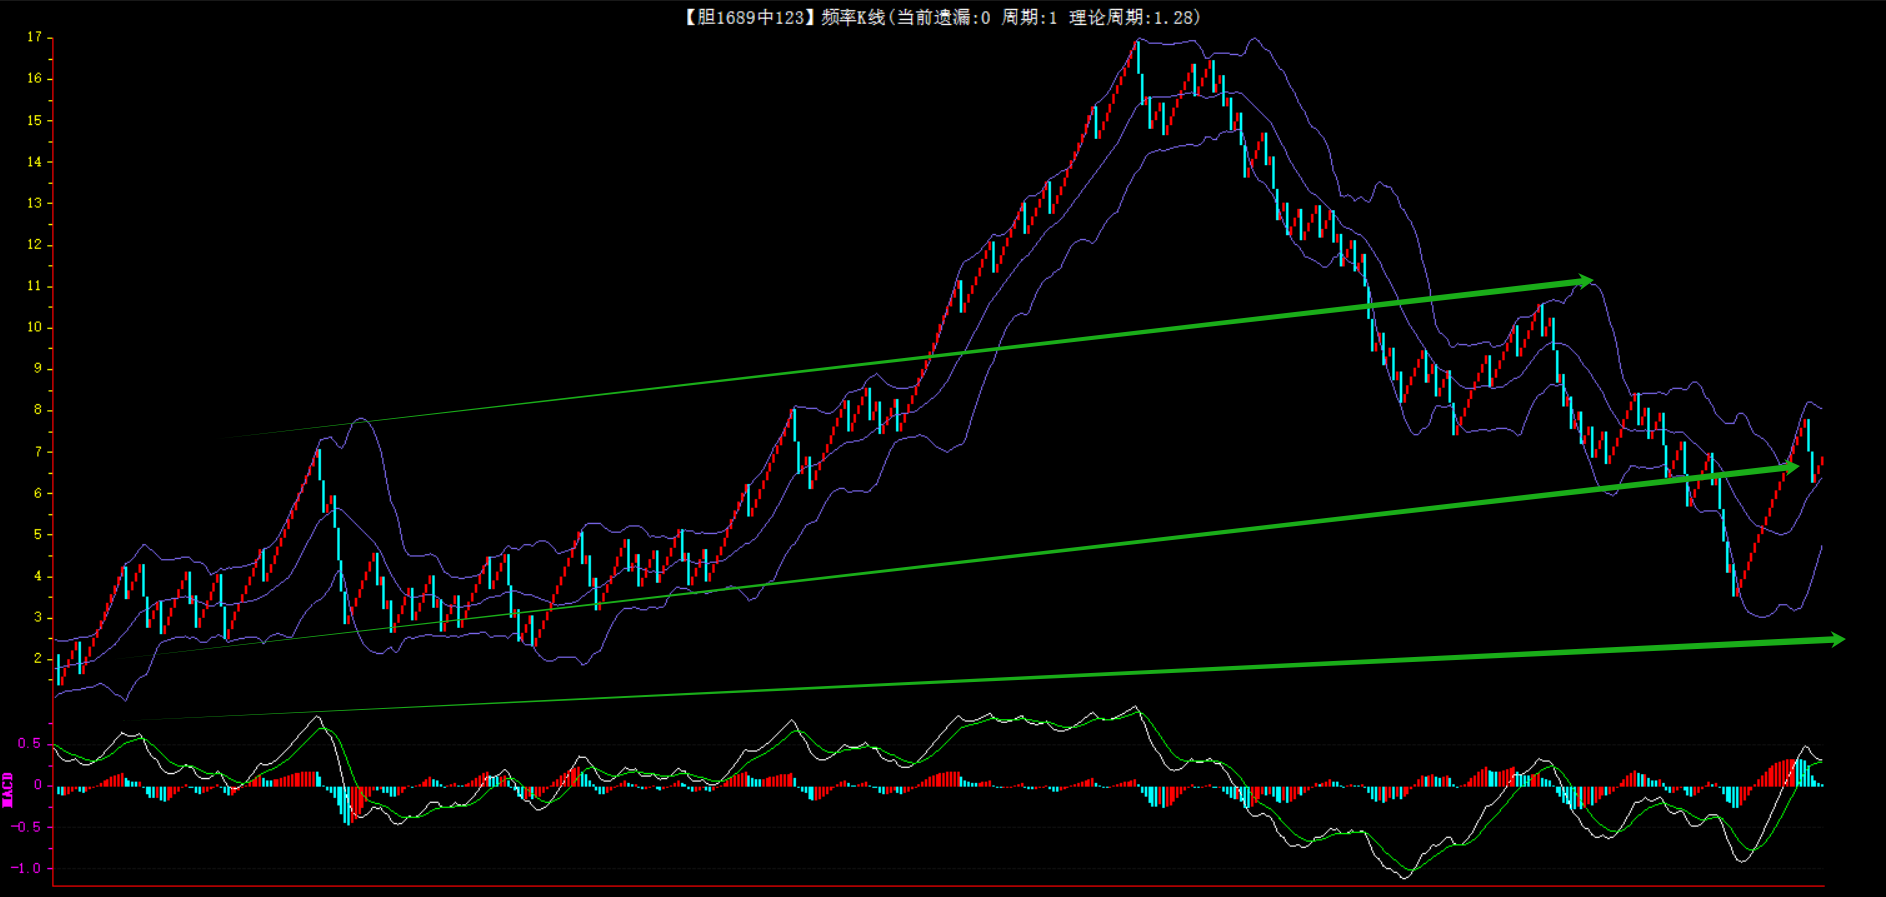Select the 13 tick label on the y-axis
The height and width of the screenshot is (897, 1886).
coord(34,203)
